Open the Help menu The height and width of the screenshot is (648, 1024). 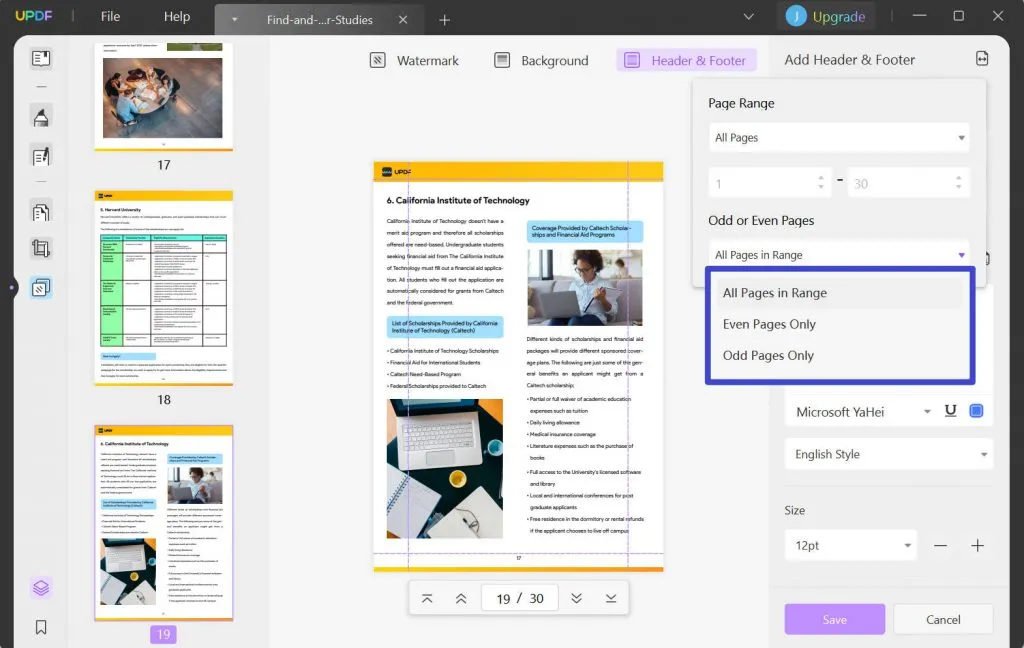(x=176, y=16)
